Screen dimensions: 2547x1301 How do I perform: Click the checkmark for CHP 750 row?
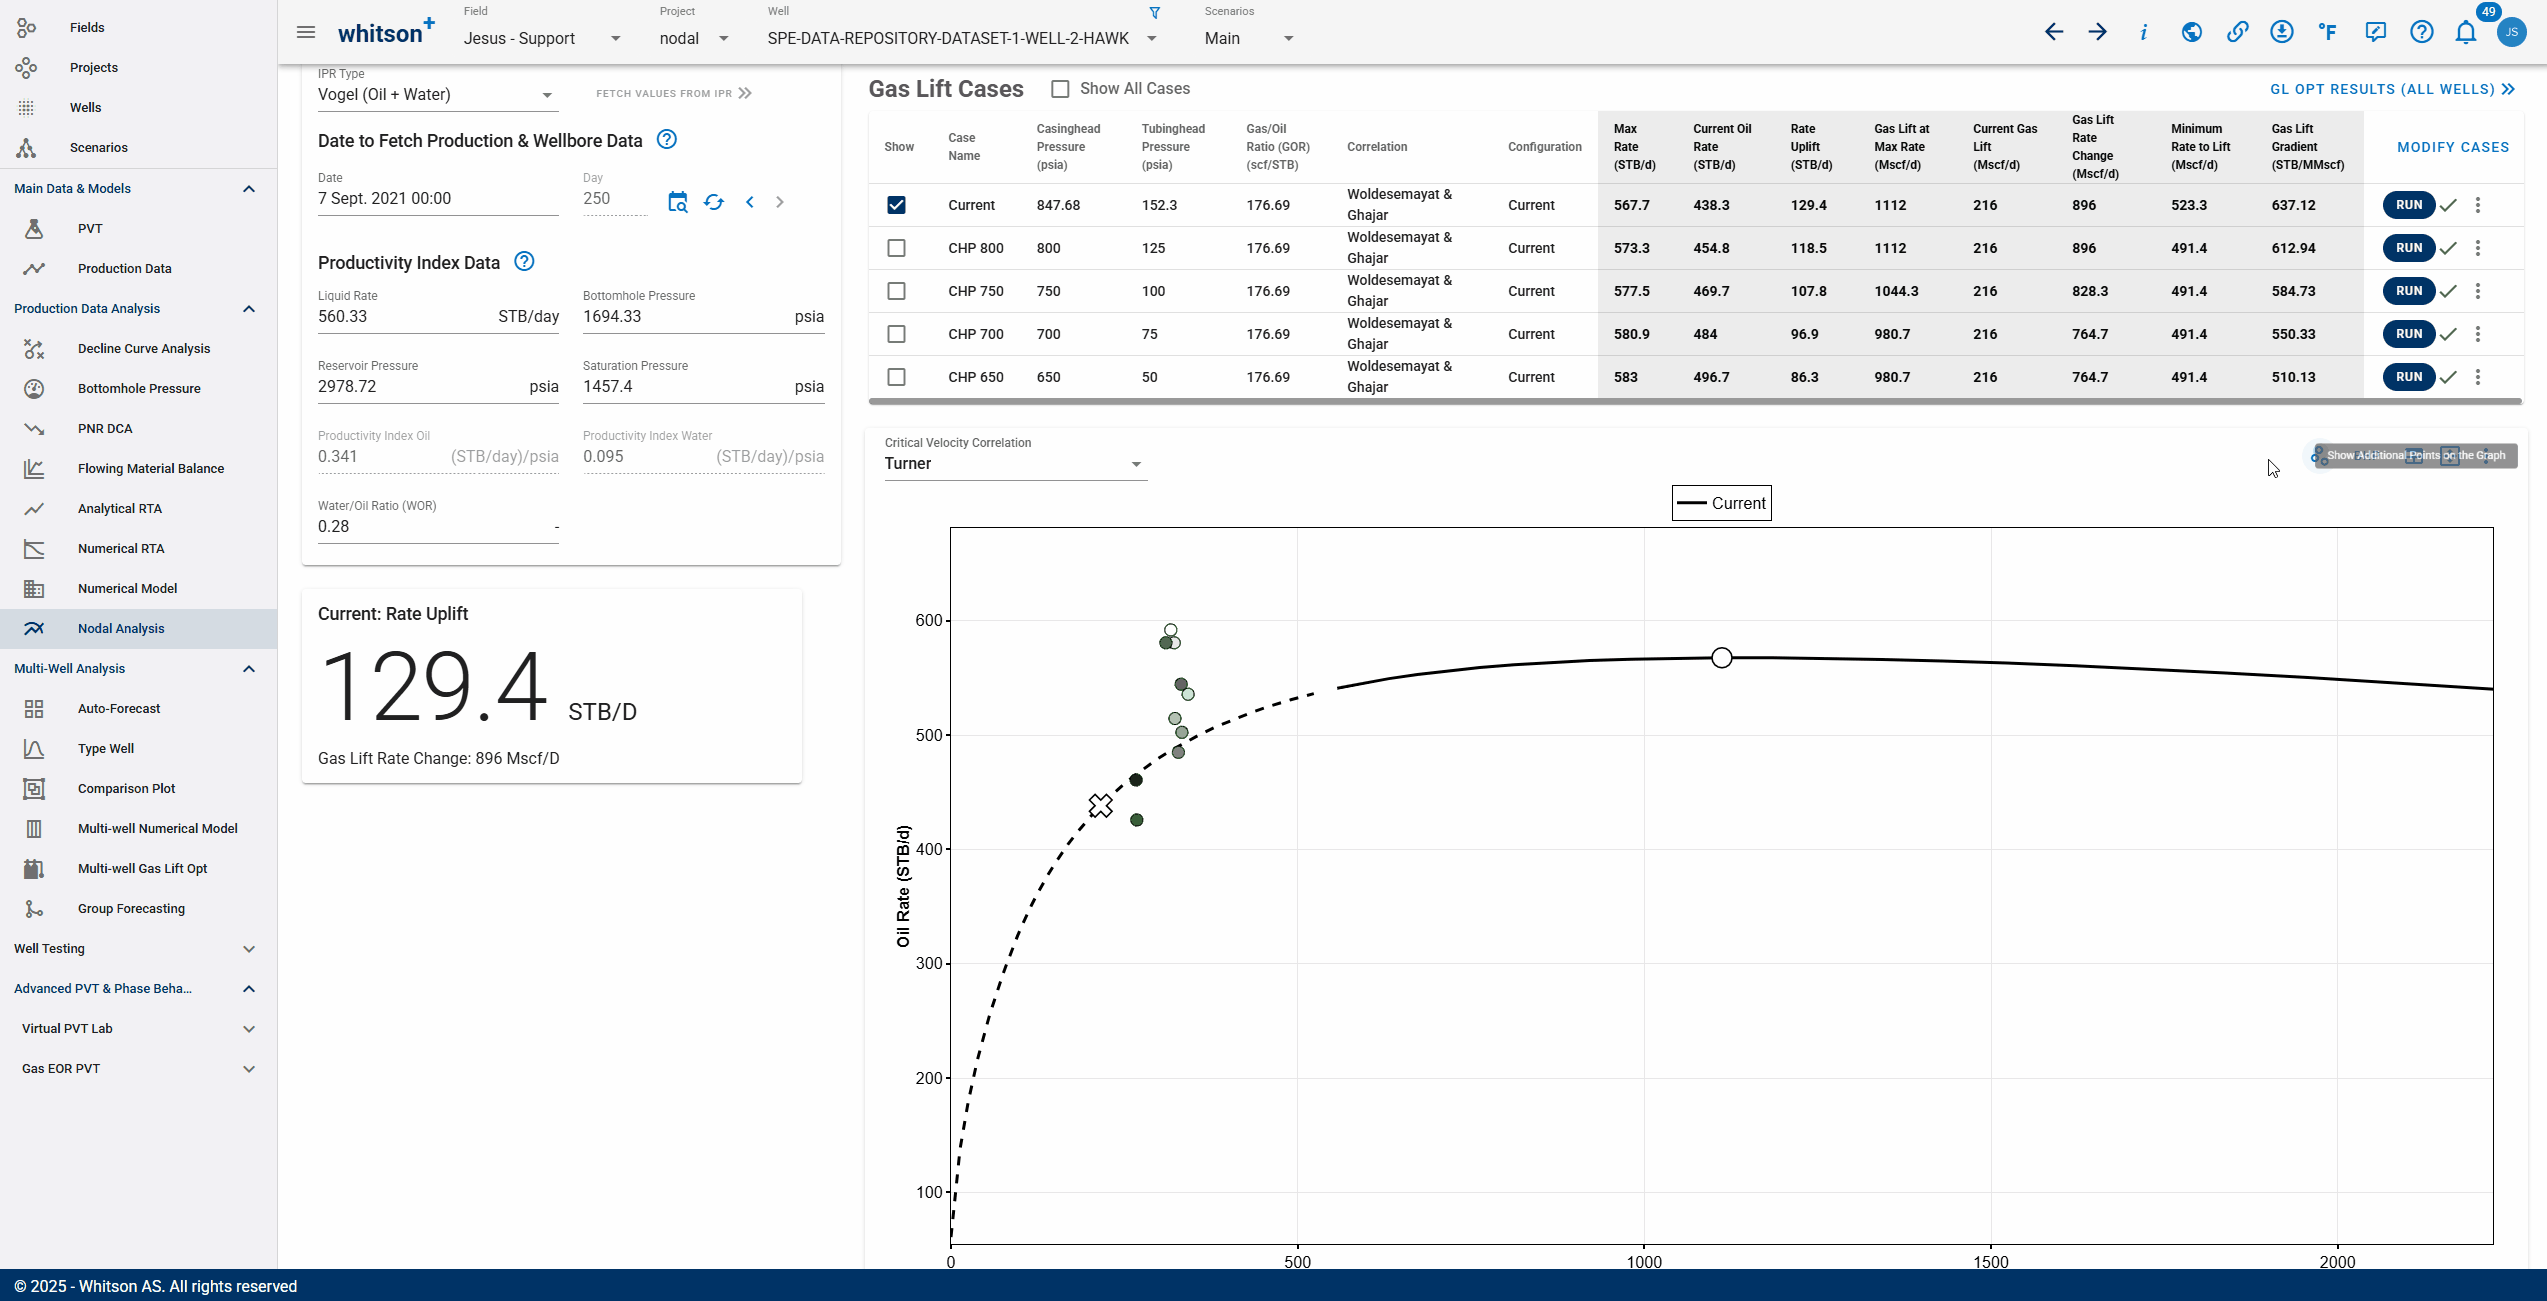click(x=2448, y=291)
